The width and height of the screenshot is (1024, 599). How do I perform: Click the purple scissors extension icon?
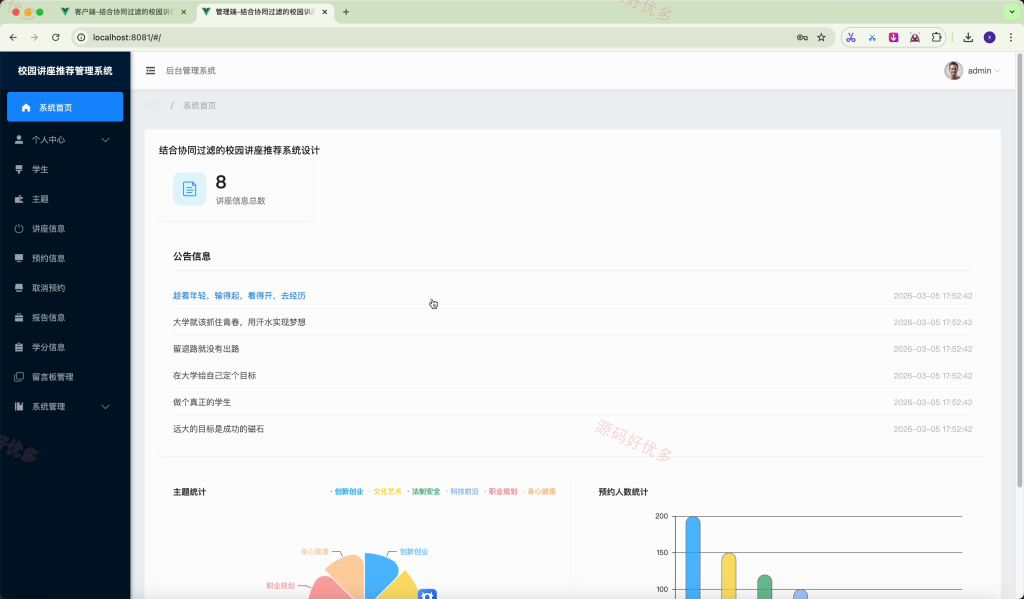[x=851, y=37]
